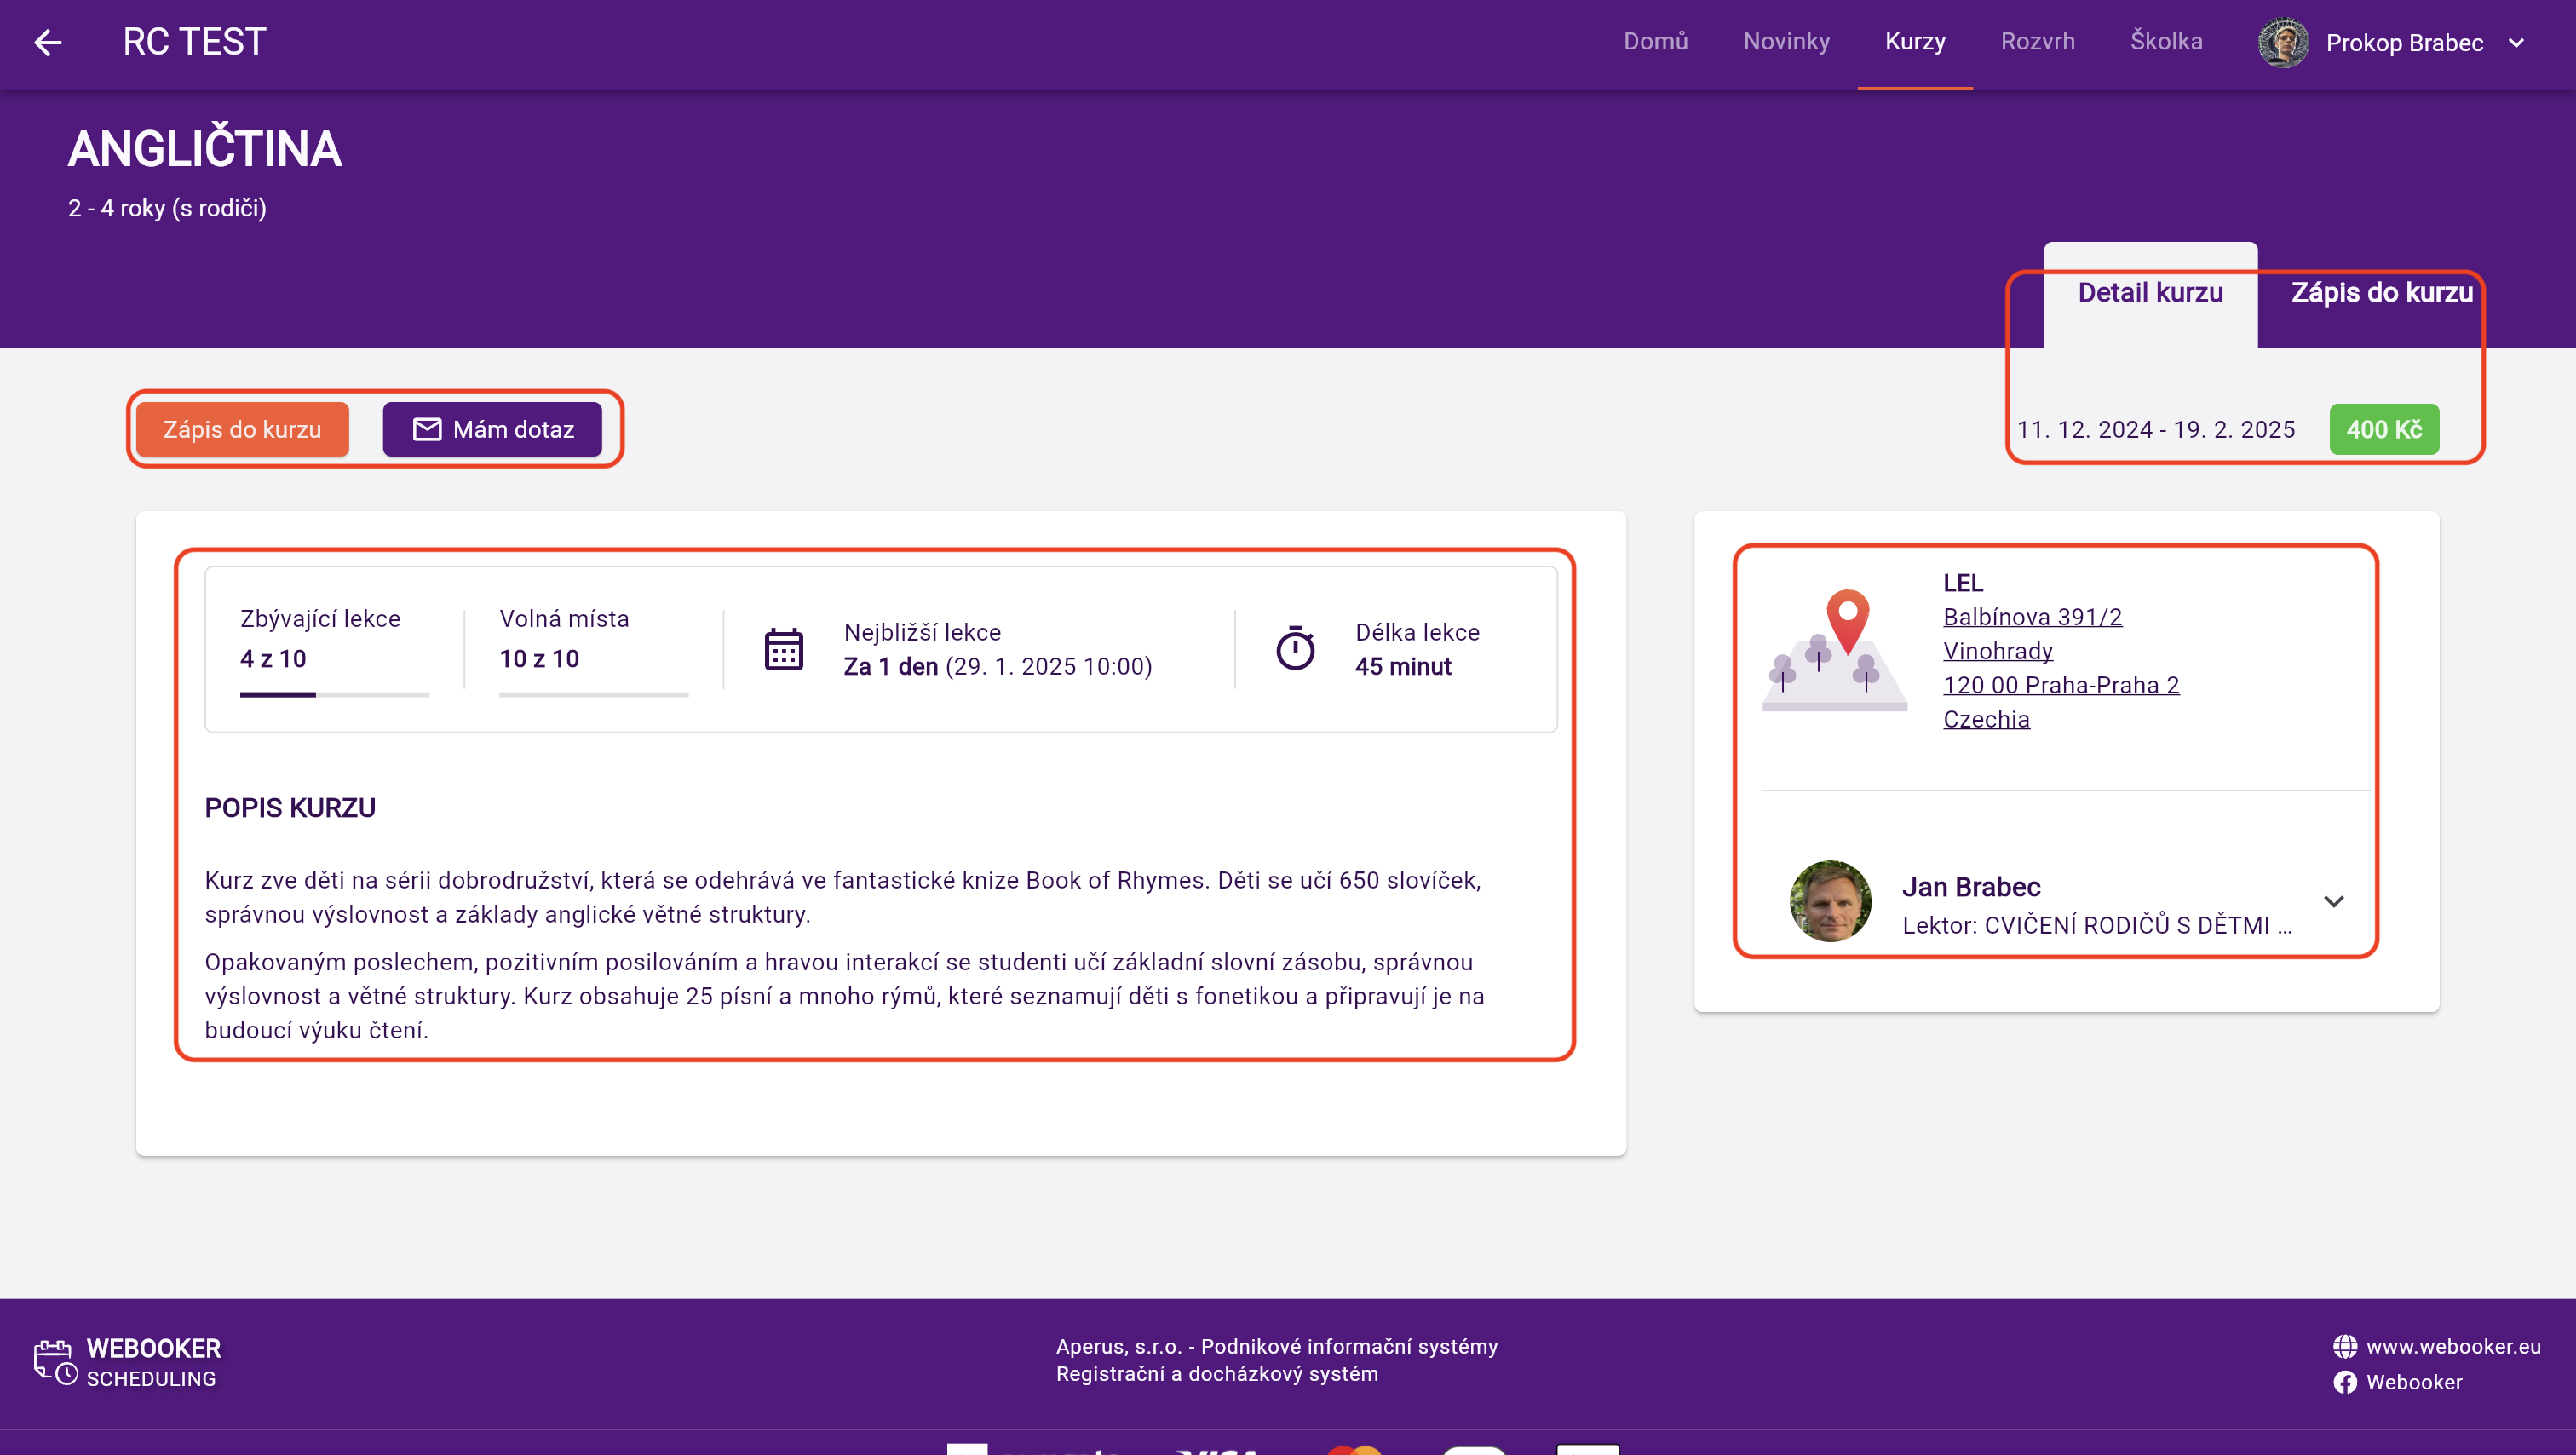Click the Webooker Scheduling logo icon
The width and height of the screenshot is (2576, 1455).
(x=55, y=1362)
